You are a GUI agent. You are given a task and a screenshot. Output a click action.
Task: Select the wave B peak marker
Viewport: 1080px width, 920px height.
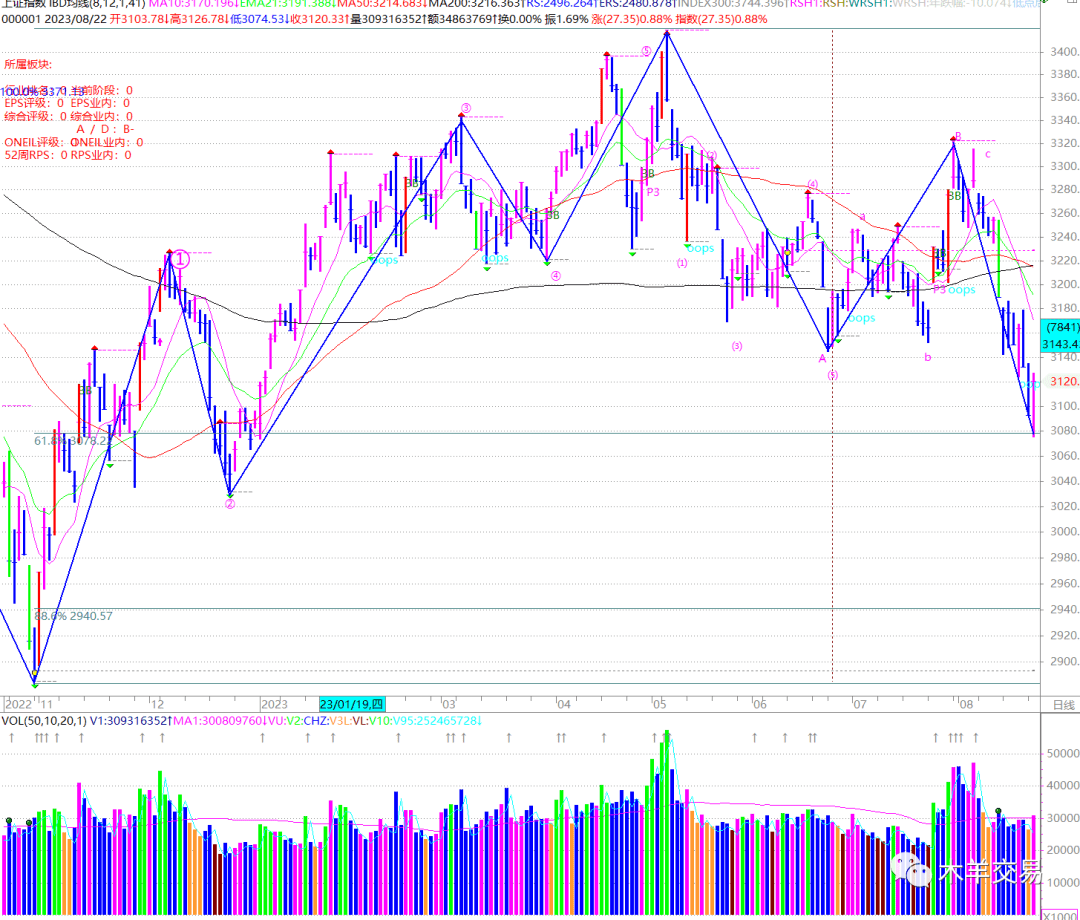click(957, 136)
